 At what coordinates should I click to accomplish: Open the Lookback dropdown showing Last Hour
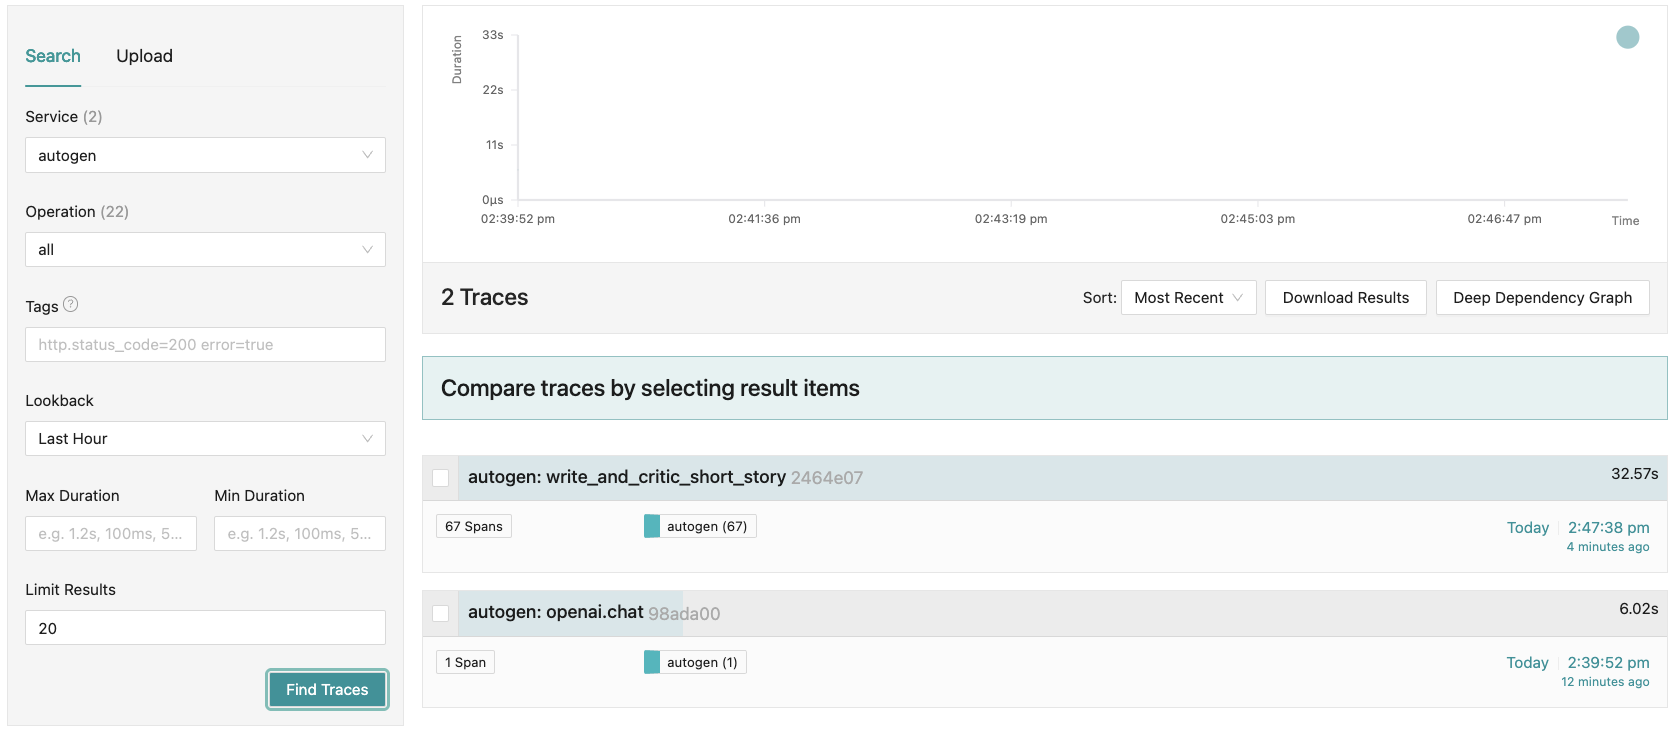click(205, 439)
